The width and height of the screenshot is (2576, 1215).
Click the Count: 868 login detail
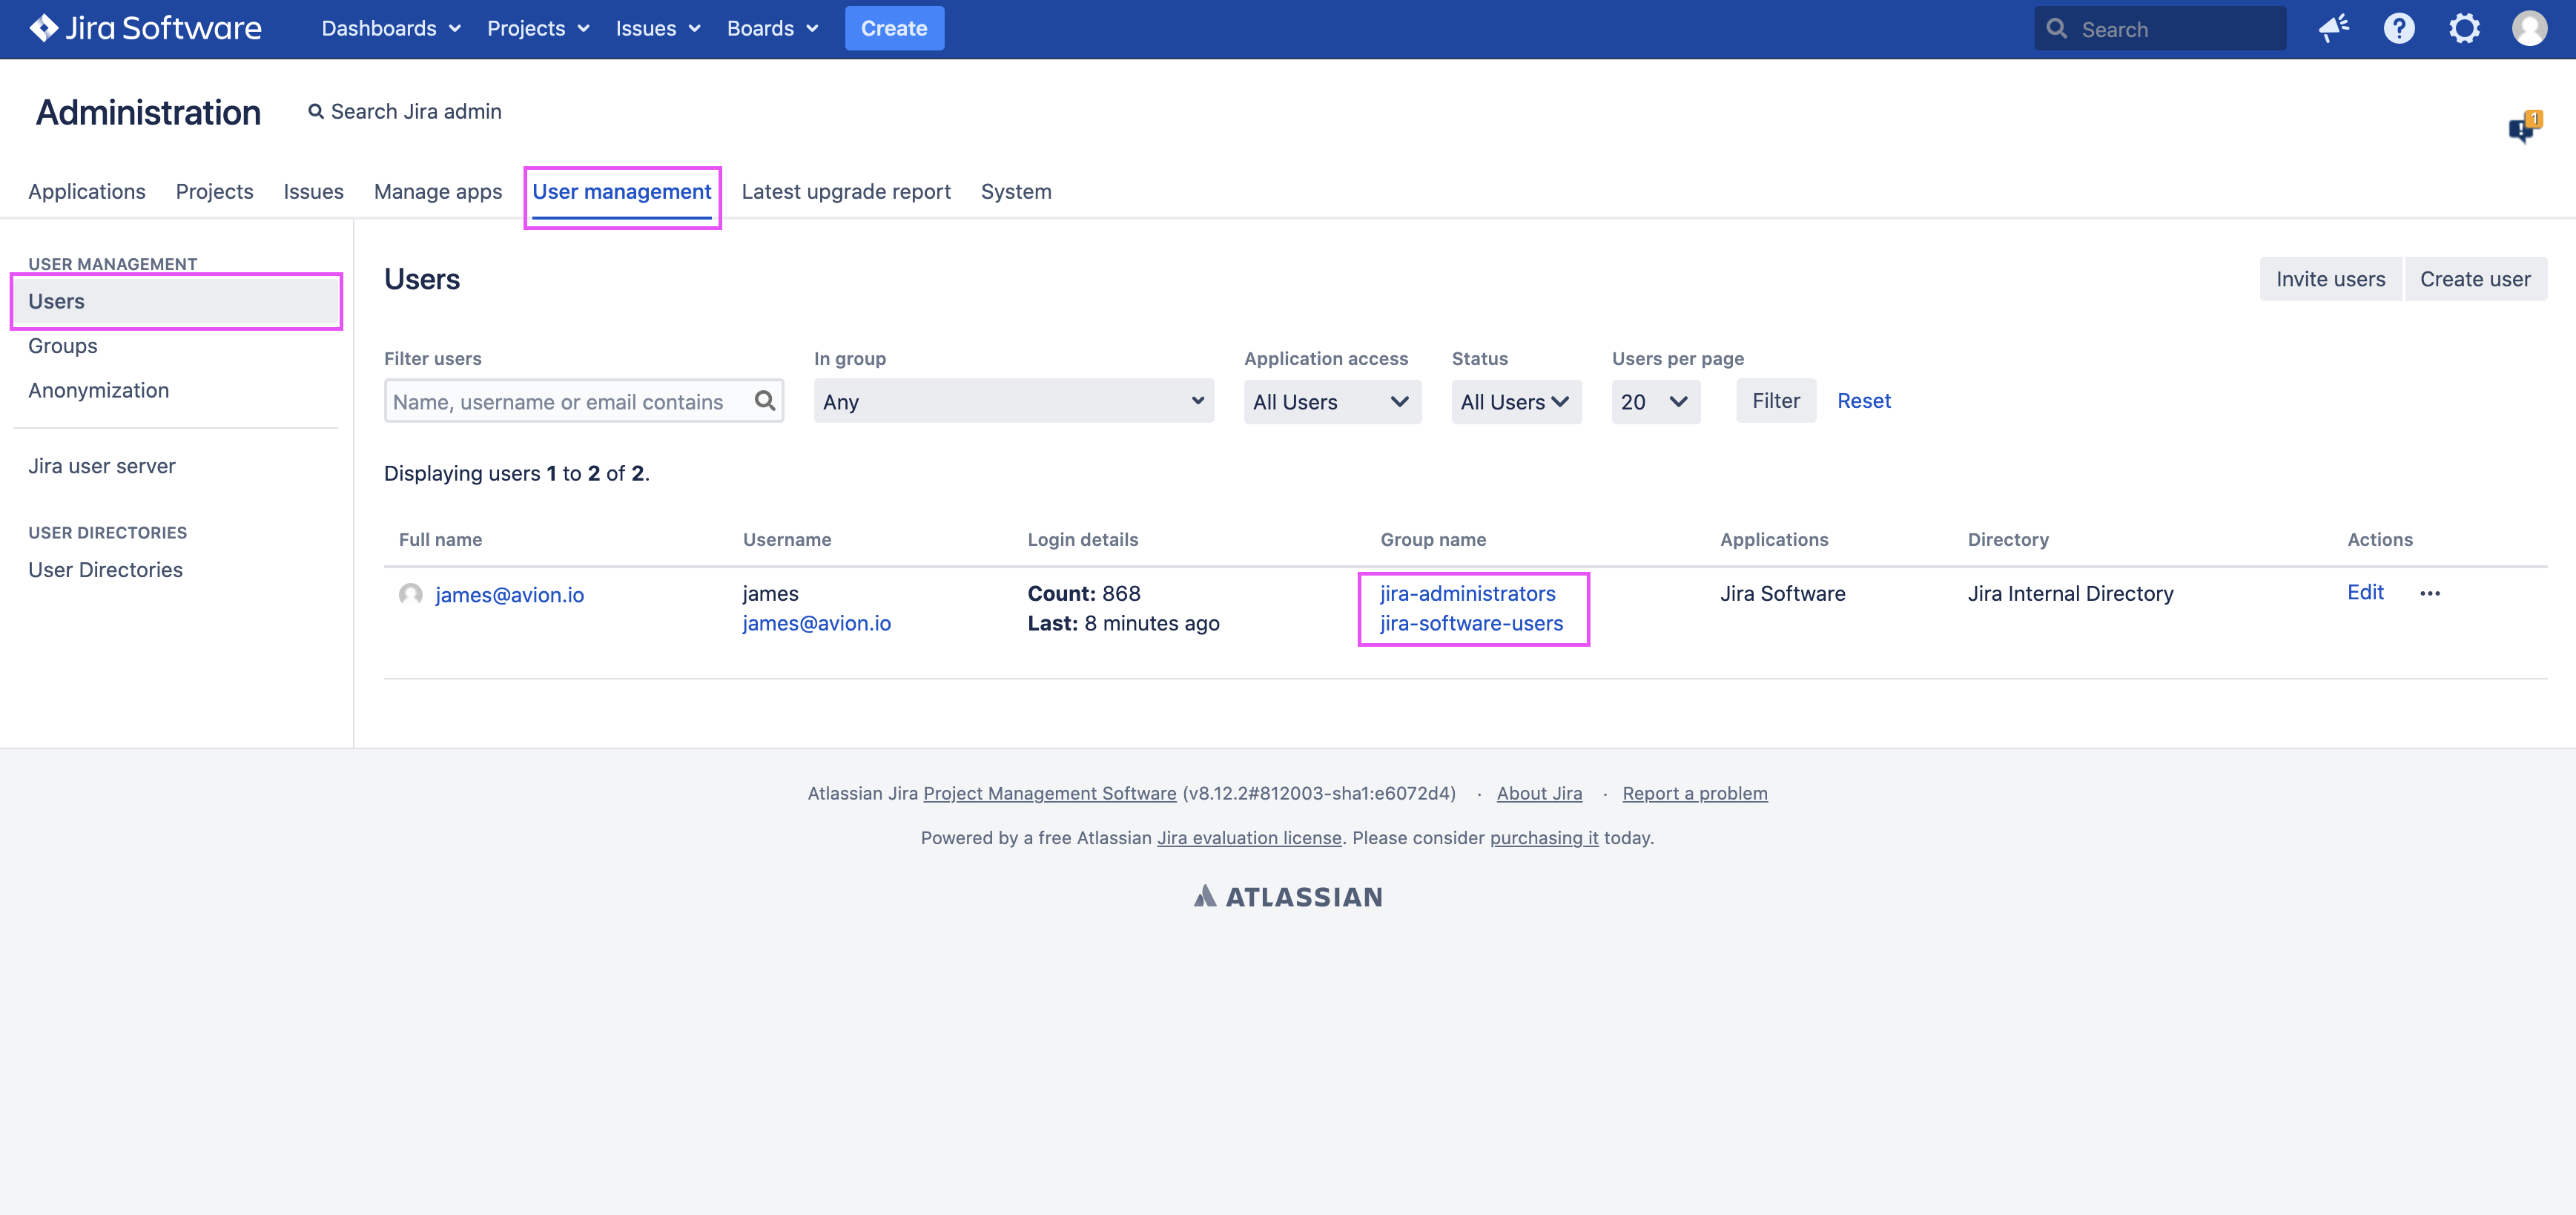pos(1084,593)
